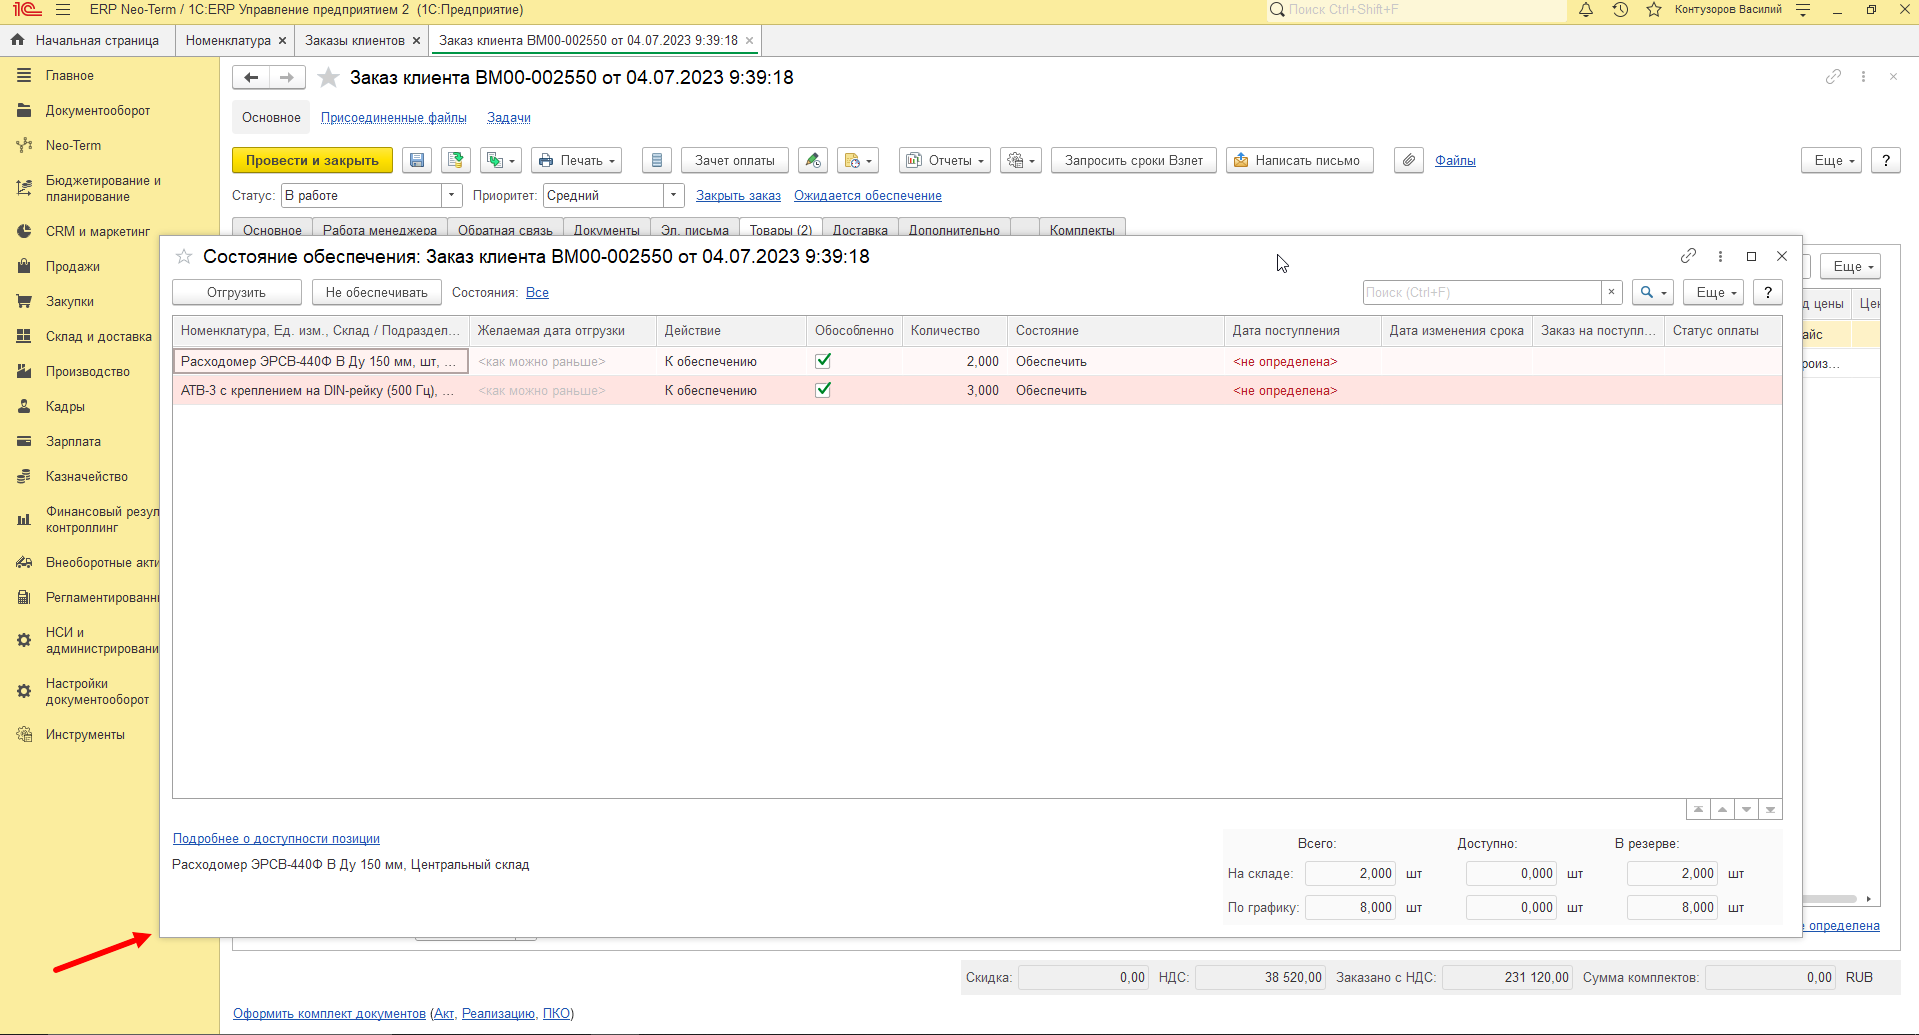Open Склад и доставка section in sidebar
Screen dimensions: 1919x1035
(98, 336)
